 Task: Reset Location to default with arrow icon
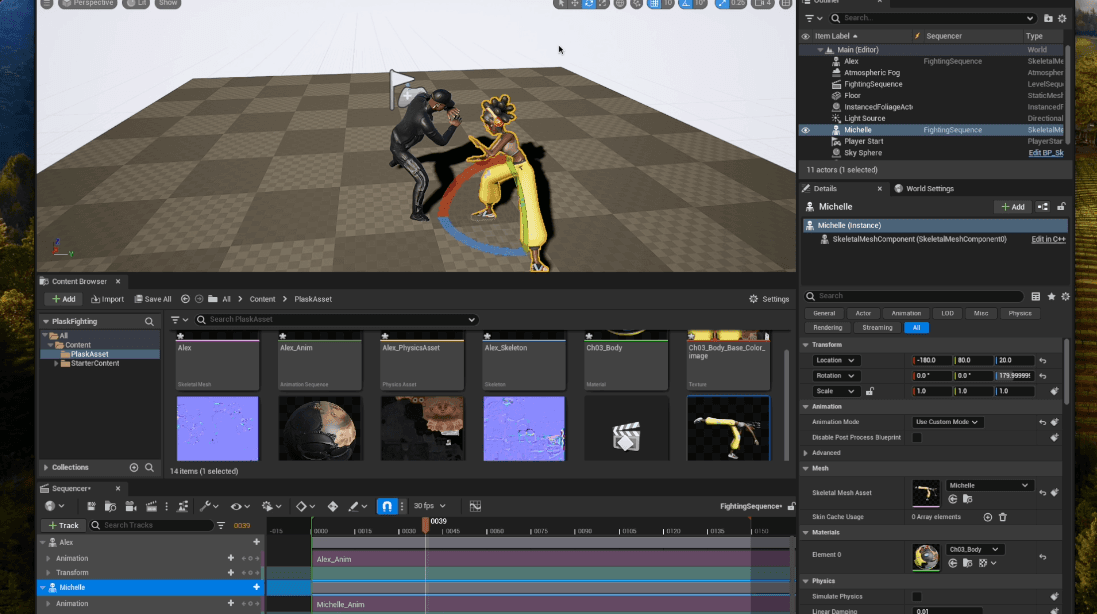click(1042, 360)
